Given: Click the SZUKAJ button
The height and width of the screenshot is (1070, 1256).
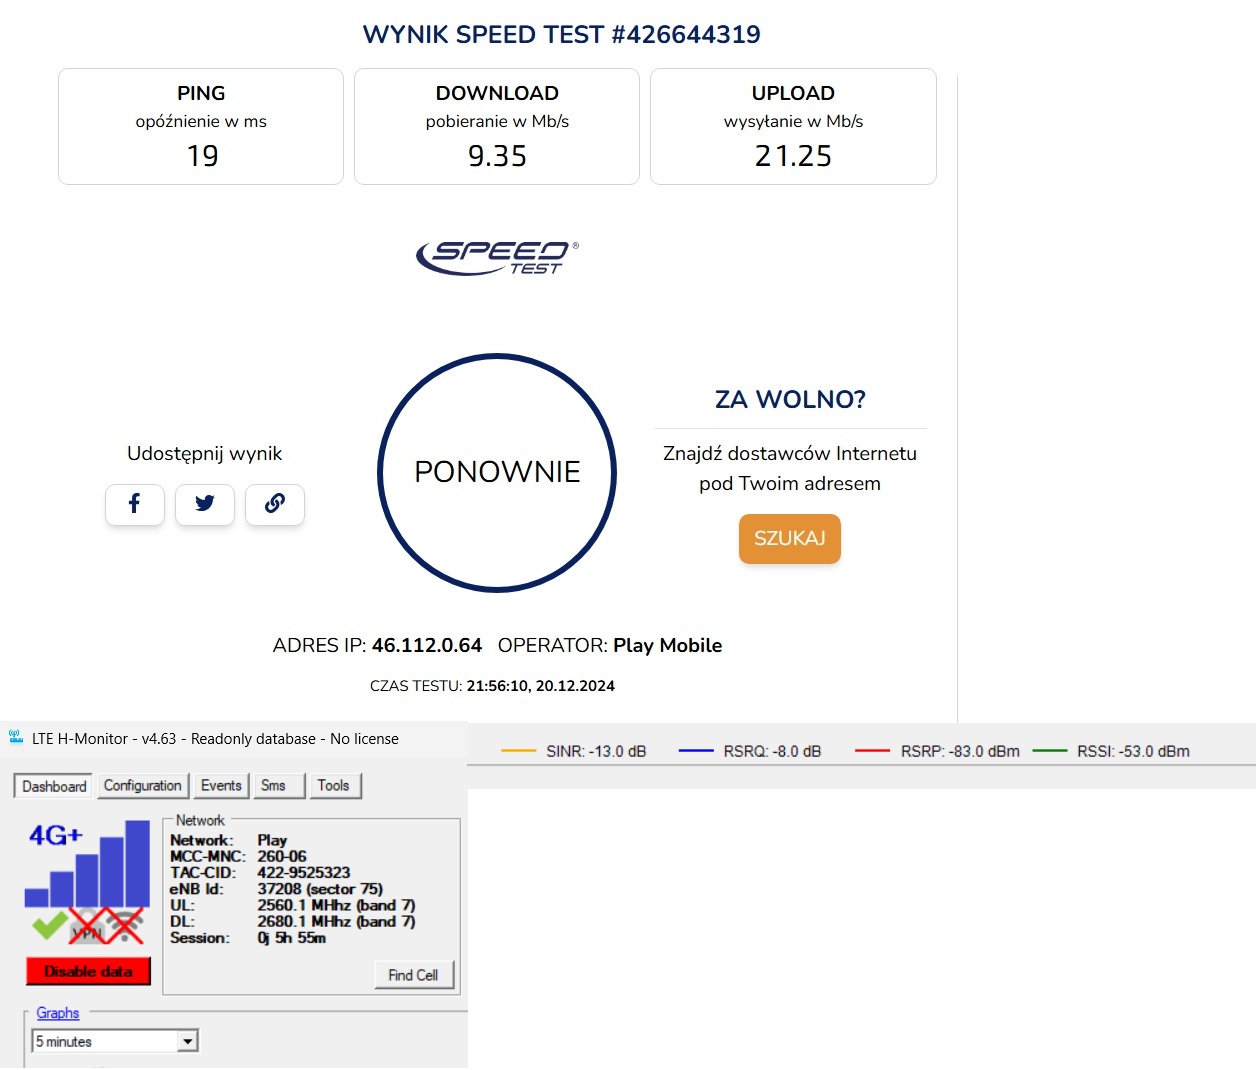Looking at the screenshot, I should point(790,539).
